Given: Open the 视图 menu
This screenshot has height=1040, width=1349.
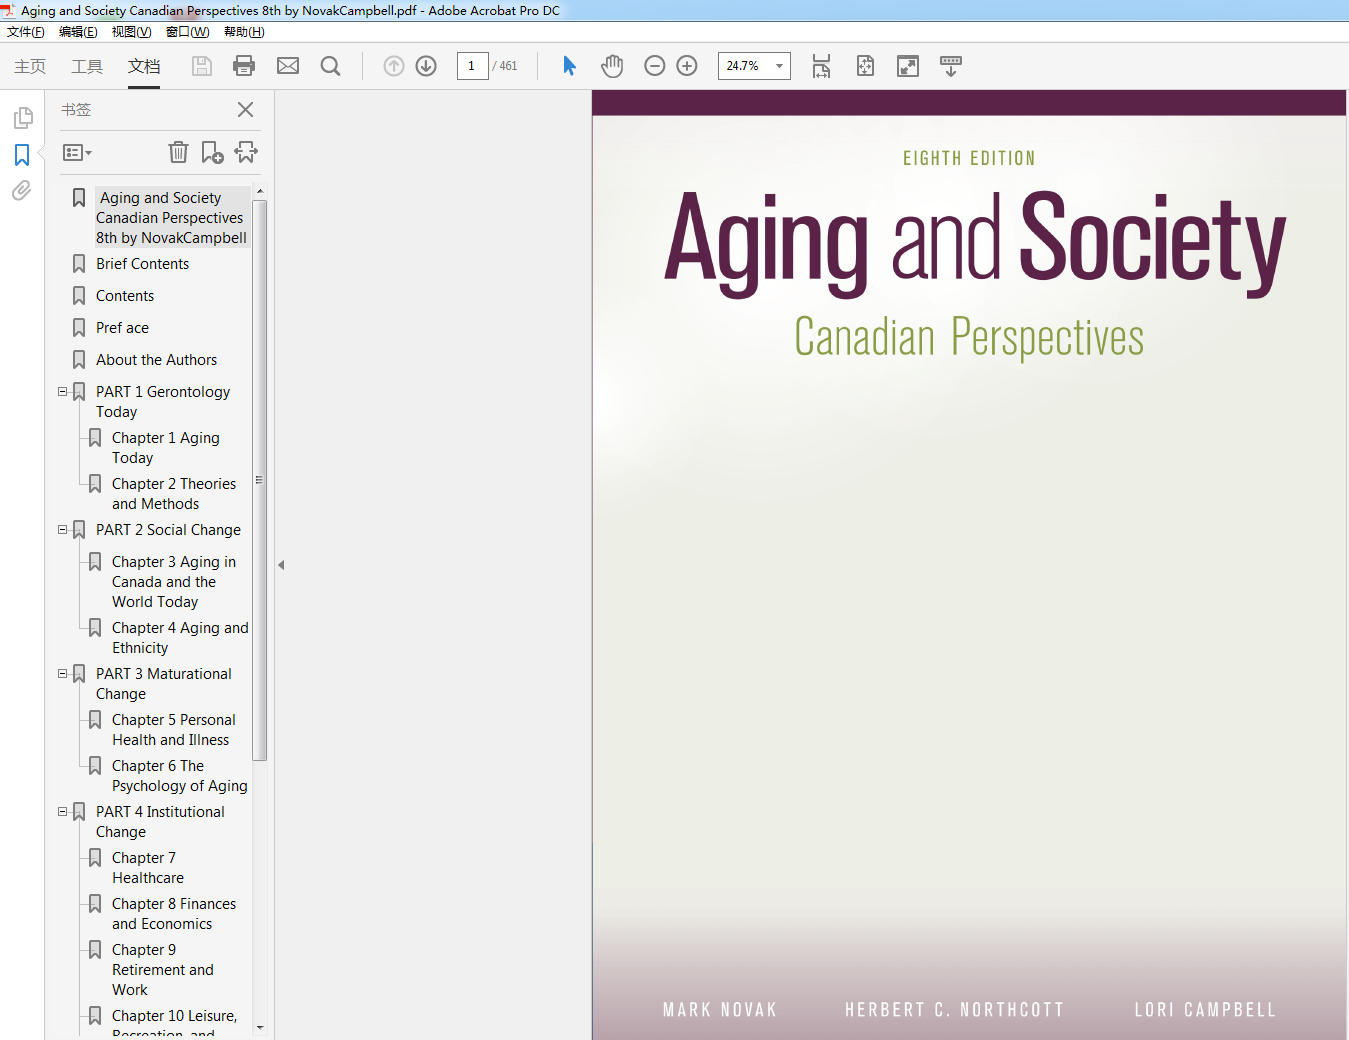Looking at the screenshot, I should [x=131, y=32].
